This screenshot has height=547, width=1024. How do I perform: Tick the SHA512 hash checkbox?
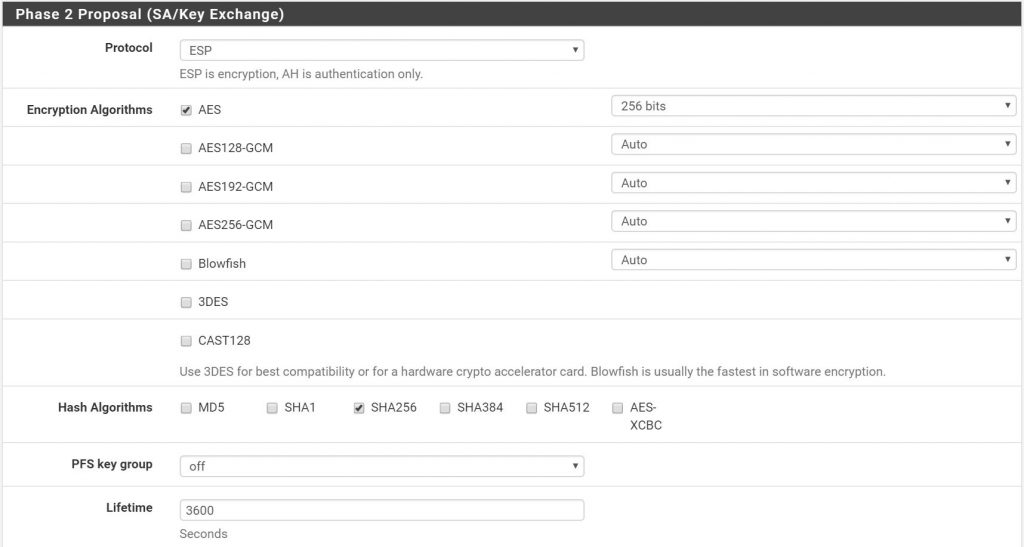532,408
